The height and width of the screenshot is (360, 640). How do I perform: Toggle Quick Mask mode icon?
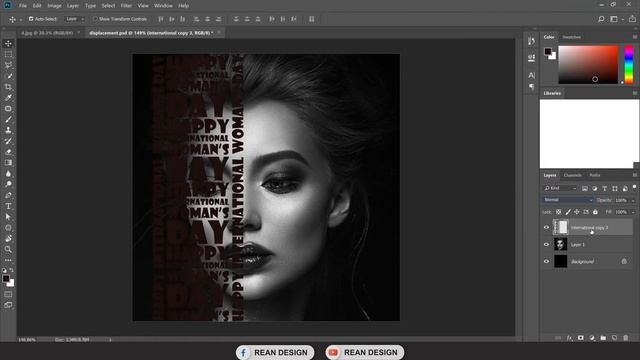8,294
